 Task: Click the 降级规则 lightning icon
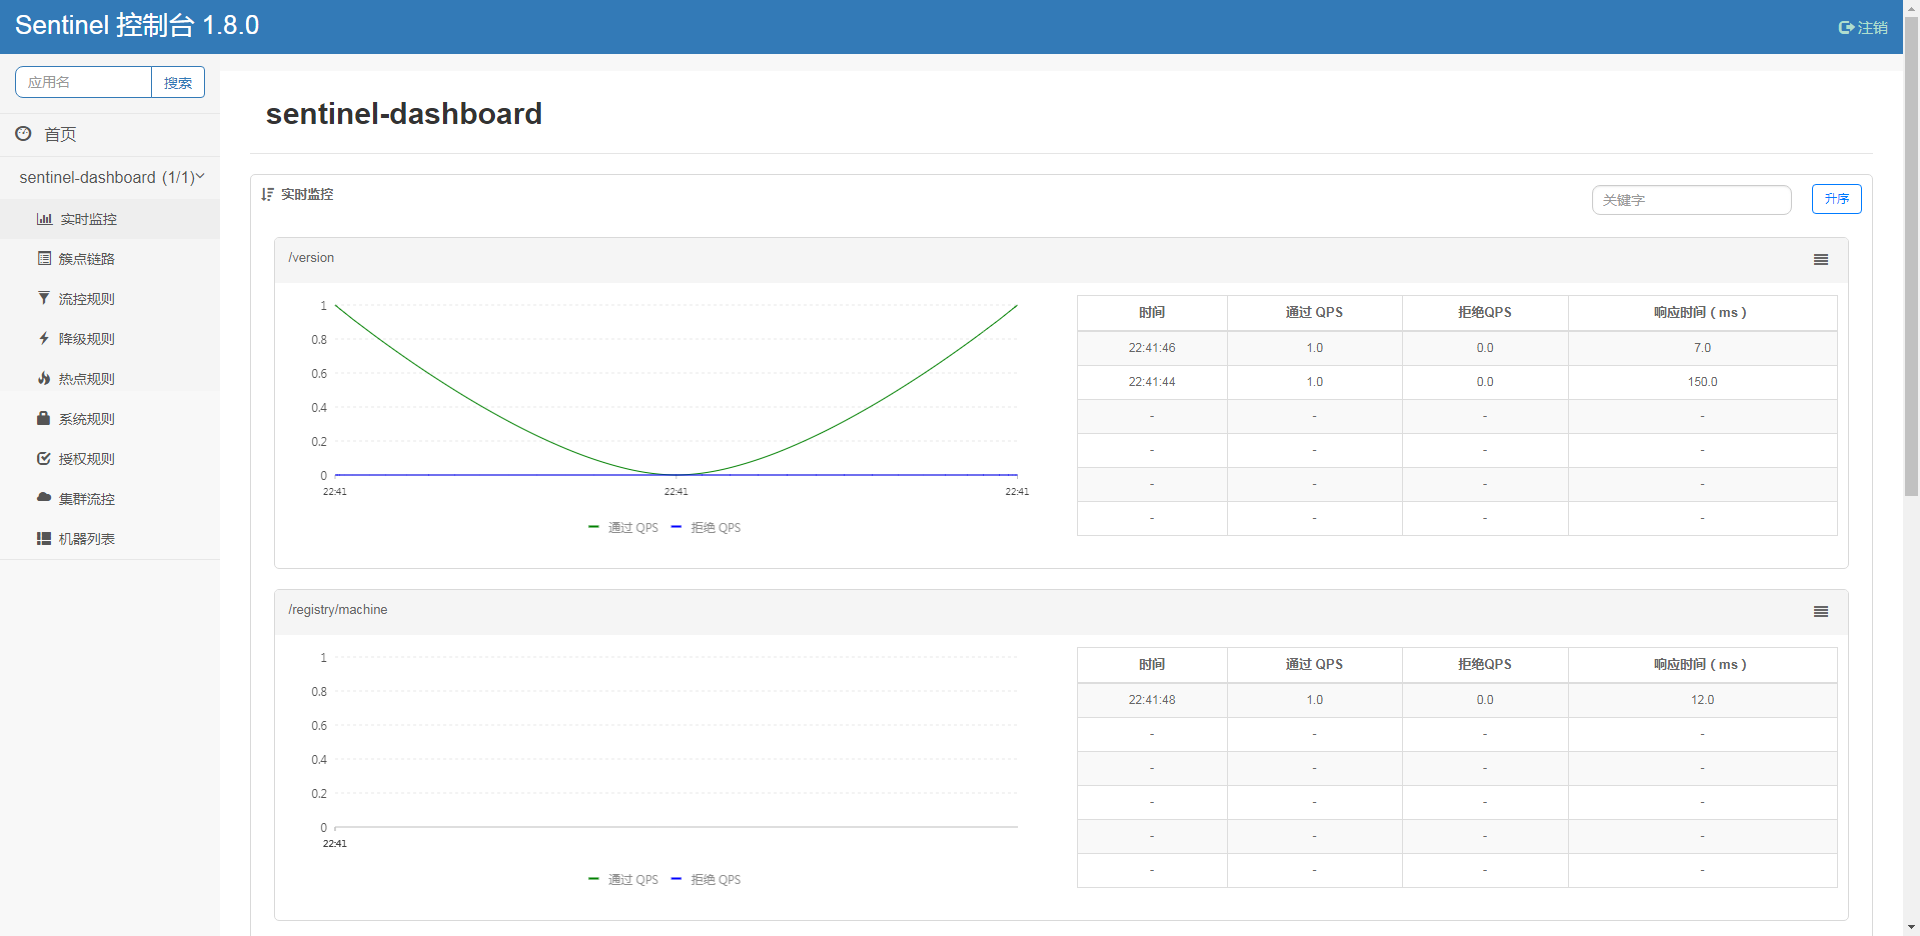44,338
